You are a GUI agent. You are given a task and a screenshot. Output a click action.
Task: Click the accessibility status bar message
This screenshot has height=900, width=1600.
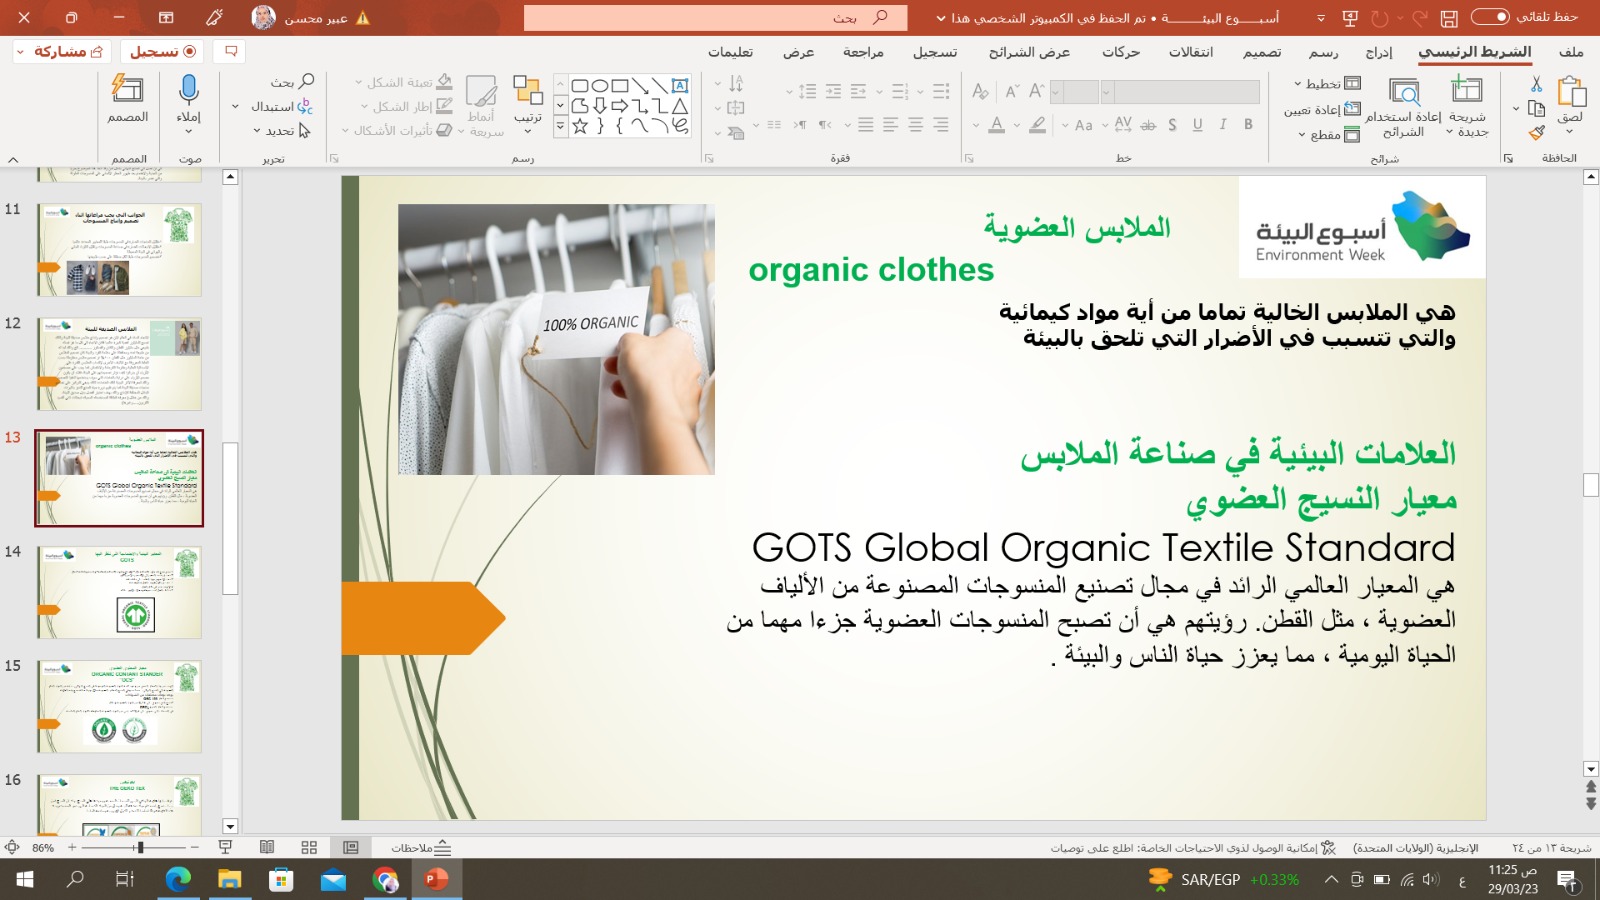(1193, 847)
